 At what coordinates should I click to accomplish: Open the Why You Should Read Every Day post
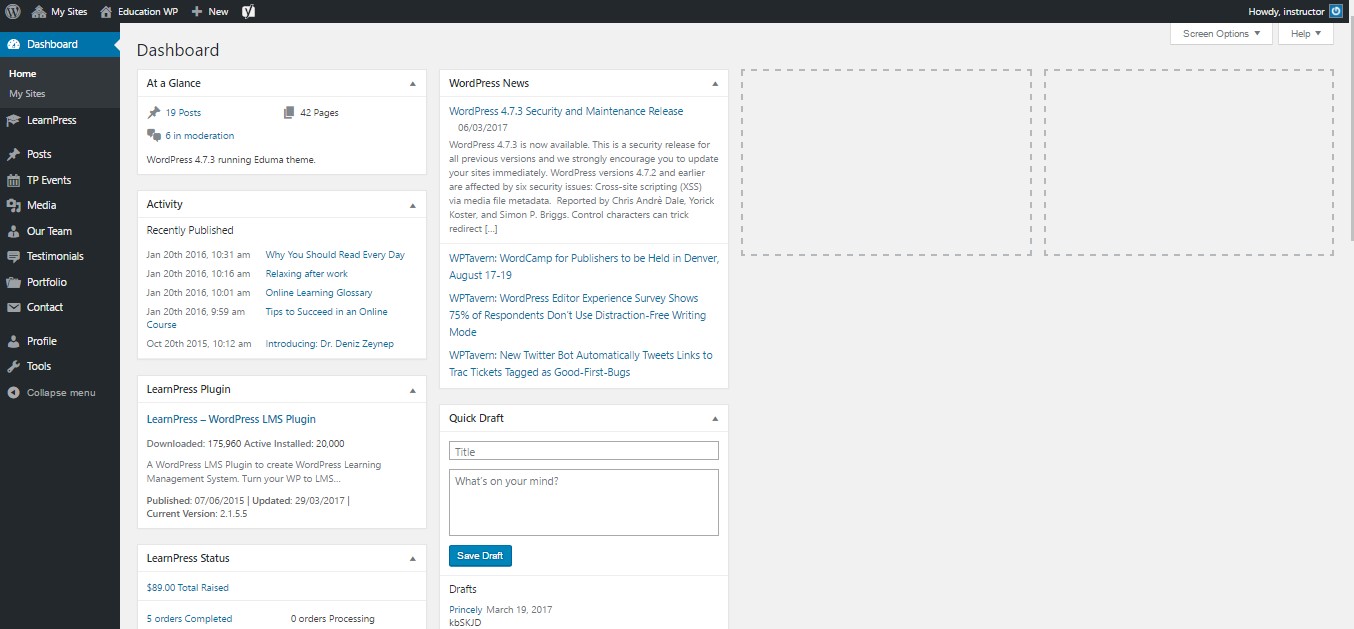tap(335, 255)
